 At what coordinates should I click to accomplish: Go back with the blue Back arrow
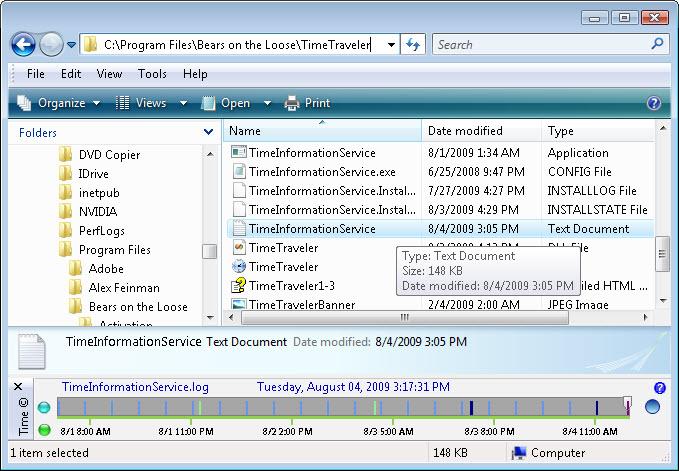[x=23, y=44]
